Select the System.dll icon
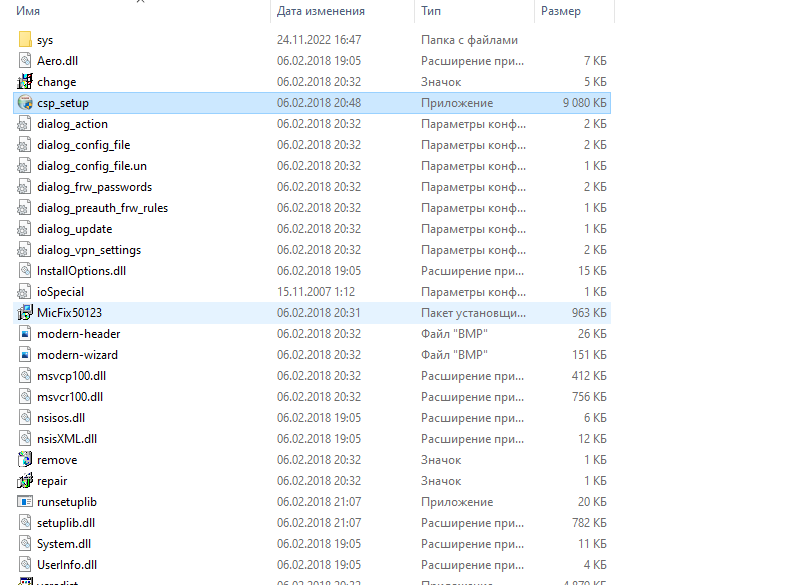Image resolution: width=802 pixels, height=585 pixels. [x=25, y=543]
